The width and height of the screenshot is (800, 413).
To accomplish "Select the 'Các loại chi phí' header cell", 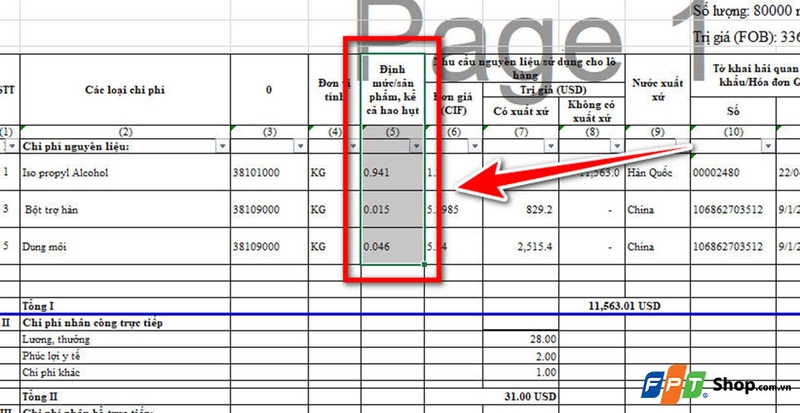I will (x=125, y=90).
